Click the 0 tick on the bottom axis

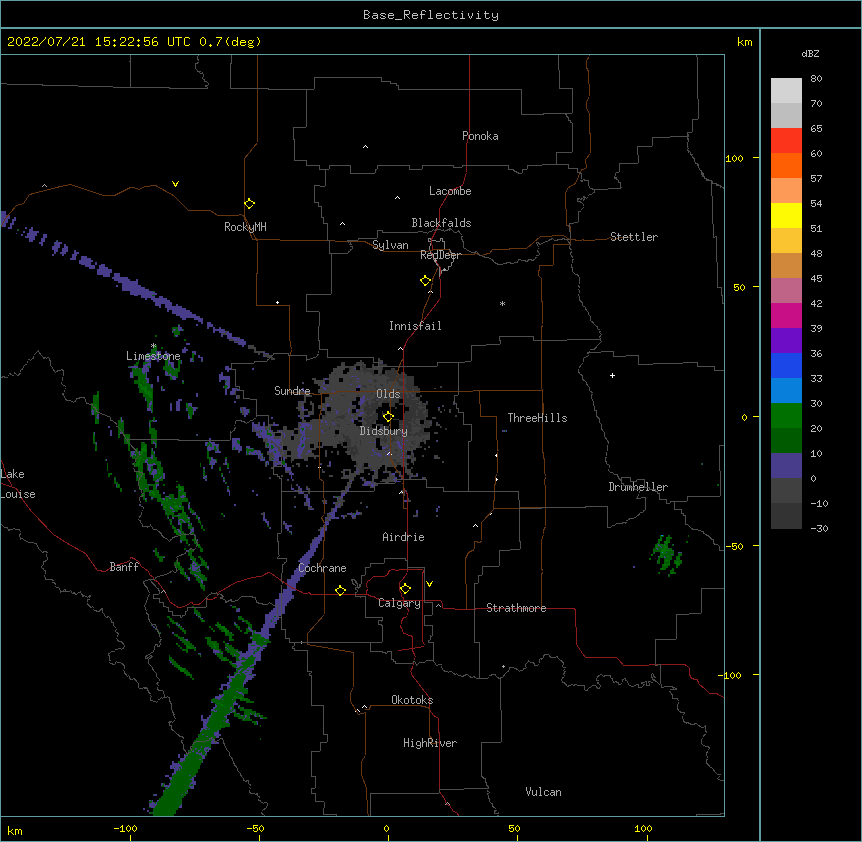point(386,828)
